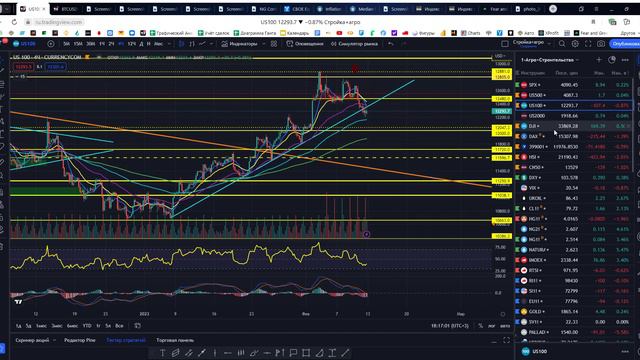Click the blue Опубликовать publish button

coord(624,44)
